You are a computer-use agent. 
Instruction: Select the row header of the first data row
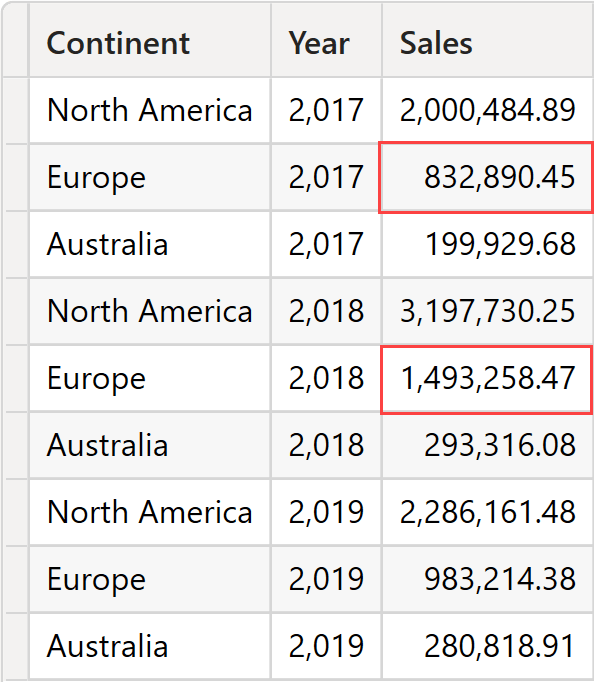(16, 110)
